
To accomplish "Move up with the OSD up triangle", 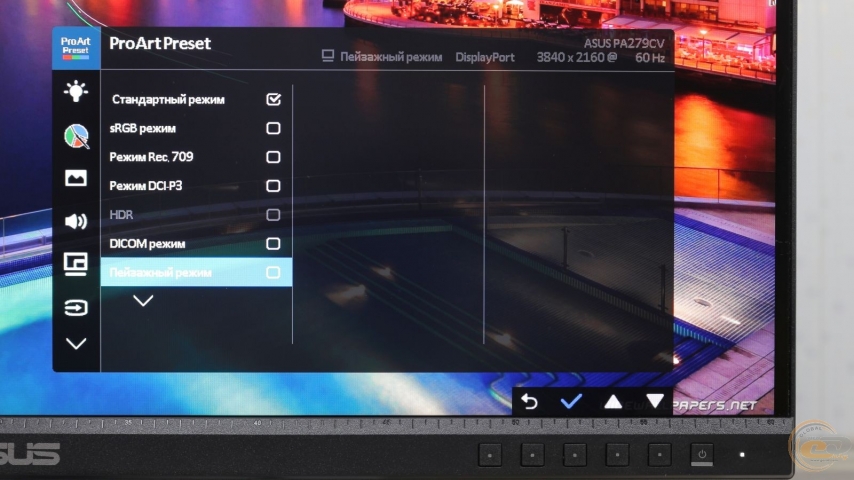I will [613, 402].
